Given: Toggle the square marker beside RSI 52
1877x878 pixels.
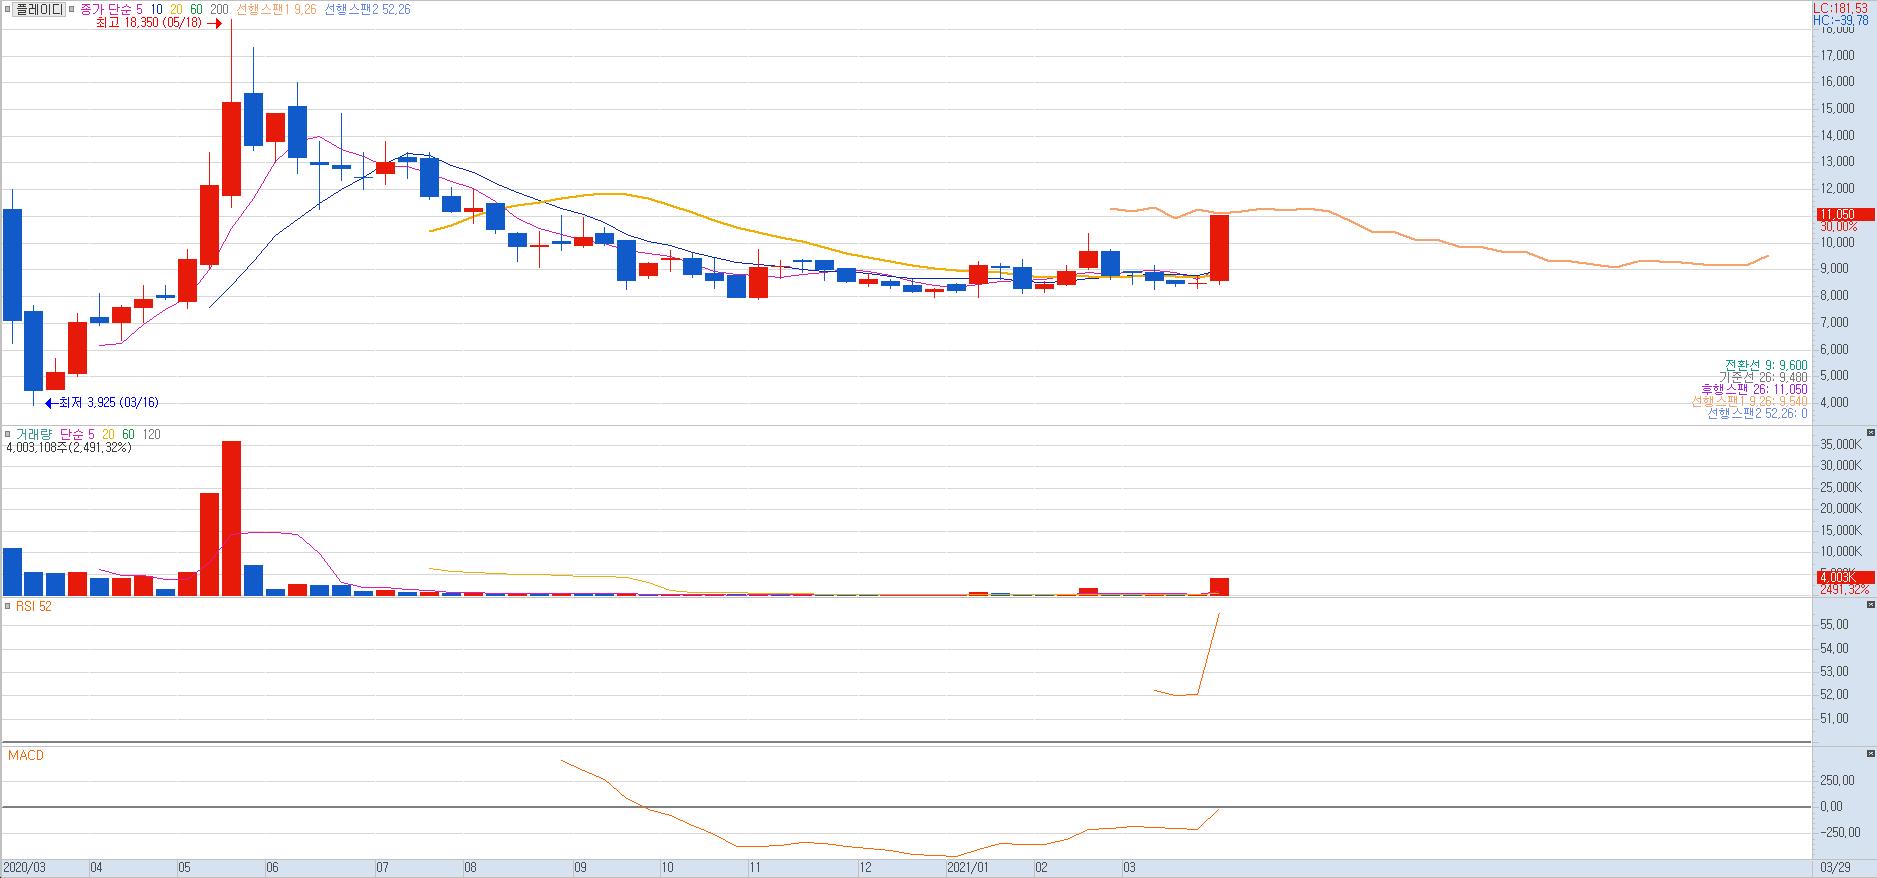Looking at the screenshot, I should click(9, 606).
